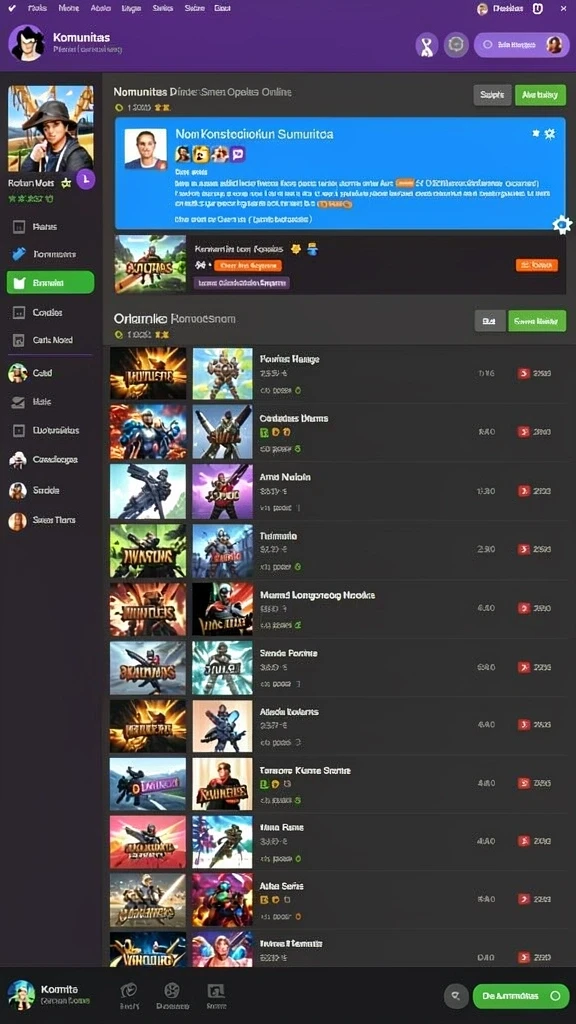The width and height of the screenshot is (576, 1024).
Task: Toggle the green De Ammnitas pill at bottom-right
Action: (x=521, y=996)
